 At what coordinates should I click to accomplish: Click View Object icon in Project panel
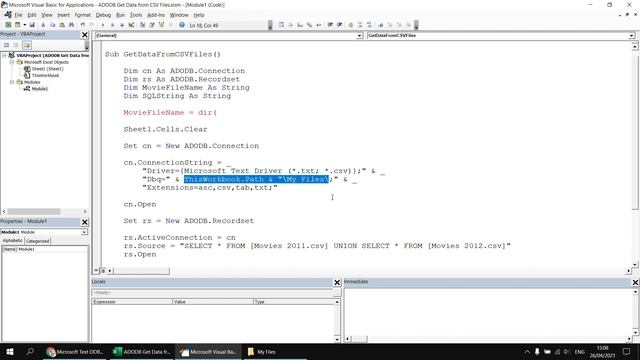(x=16, y=45)
